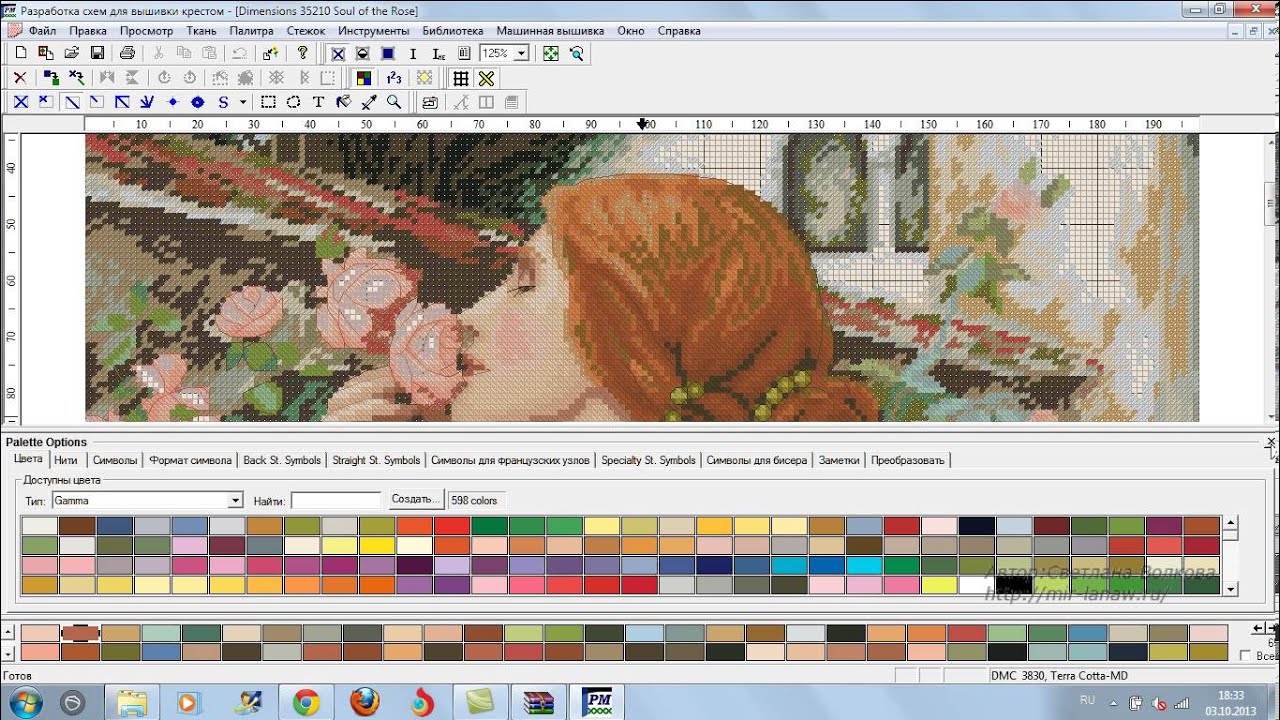This screenshot has height=720, width=1280.
Task: Save the pattern with floppy disk icon
Action: point(97,53)
